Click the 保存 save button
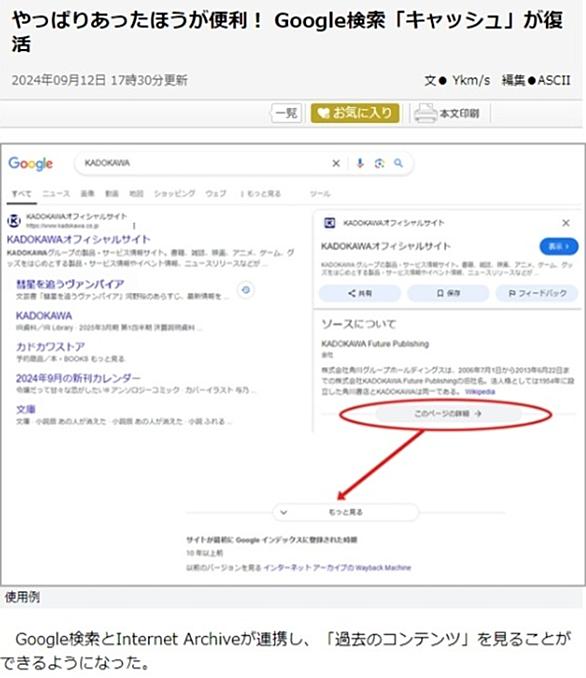Viewport: 586px width, 678px height. [x=448, y=293]
